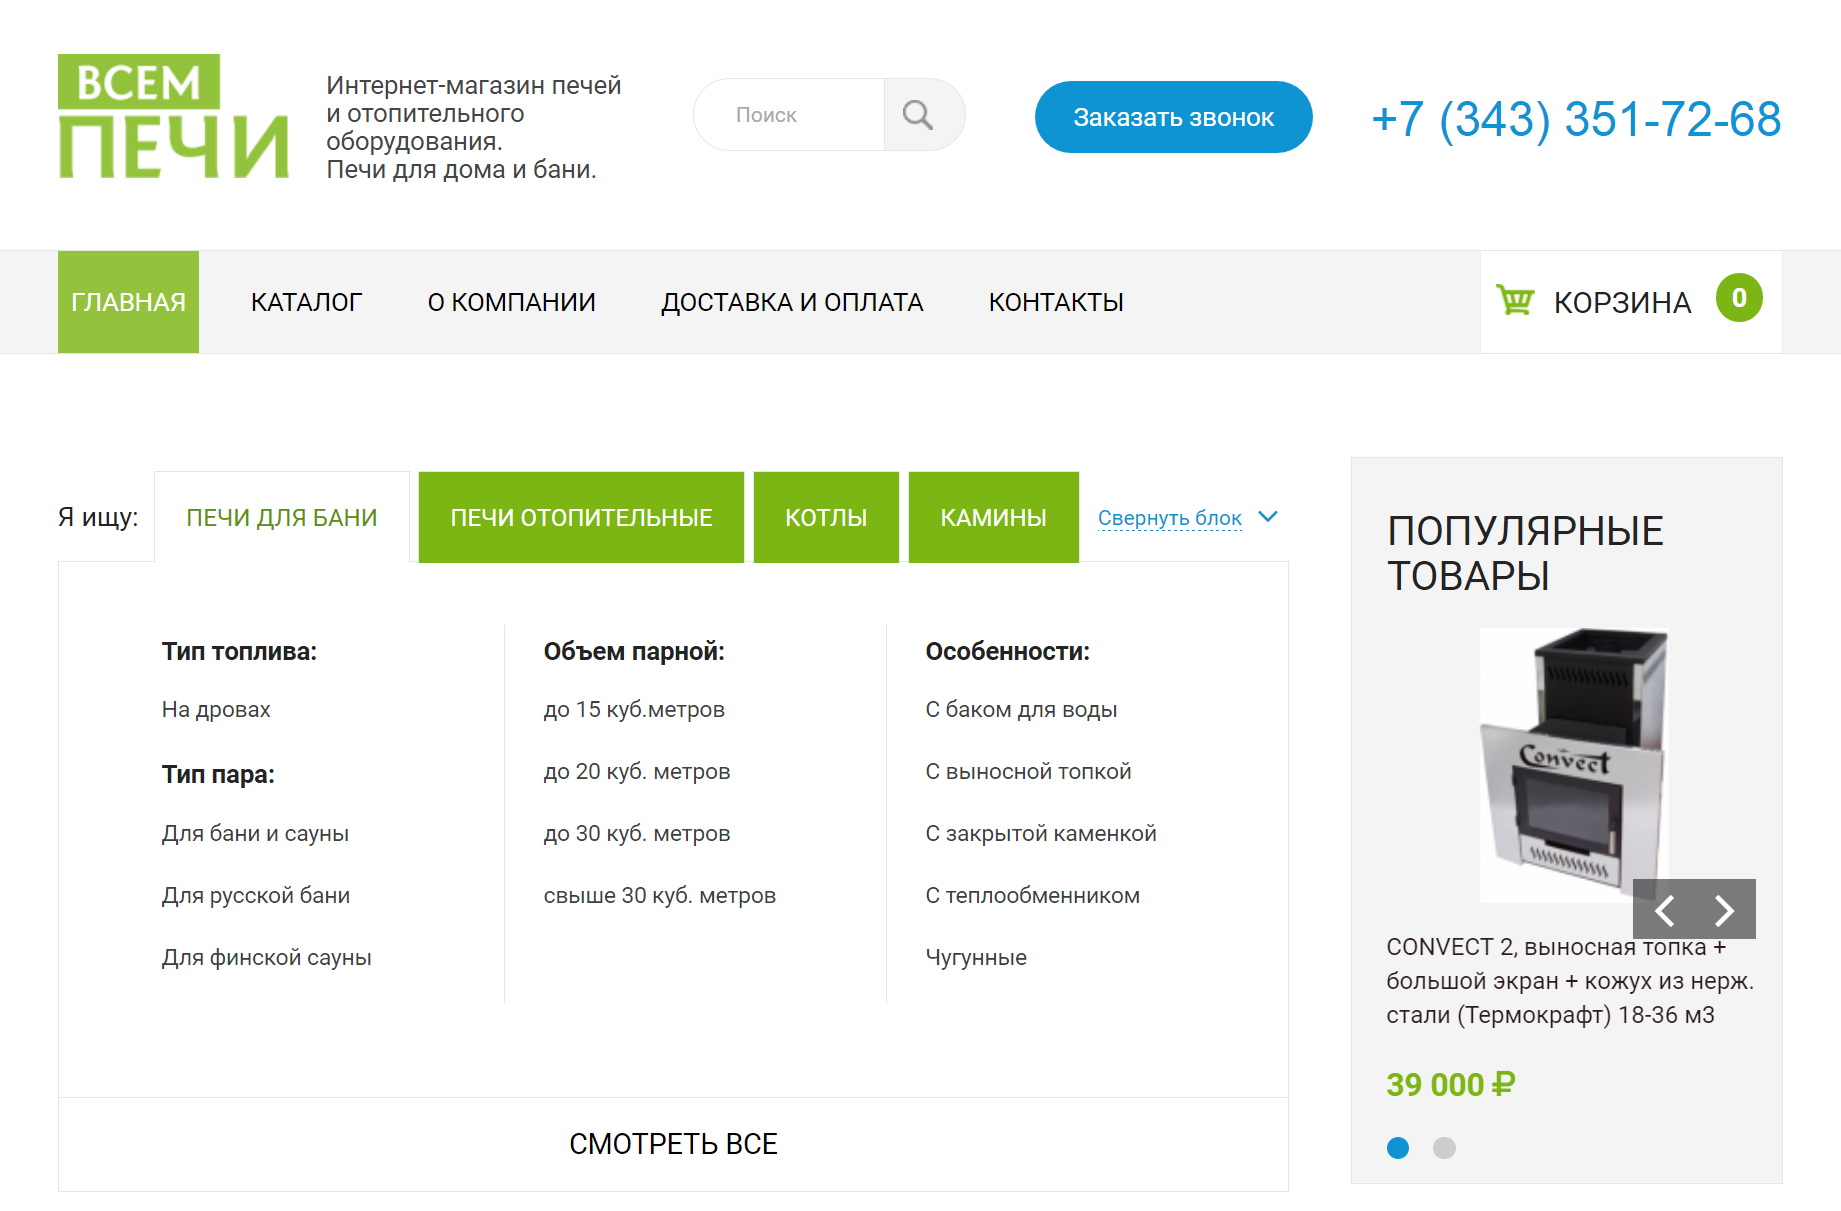1841x1211 pixels.
Task: Focus the Поиск search field
Action: pyautogui.click(x=790, y=115)
